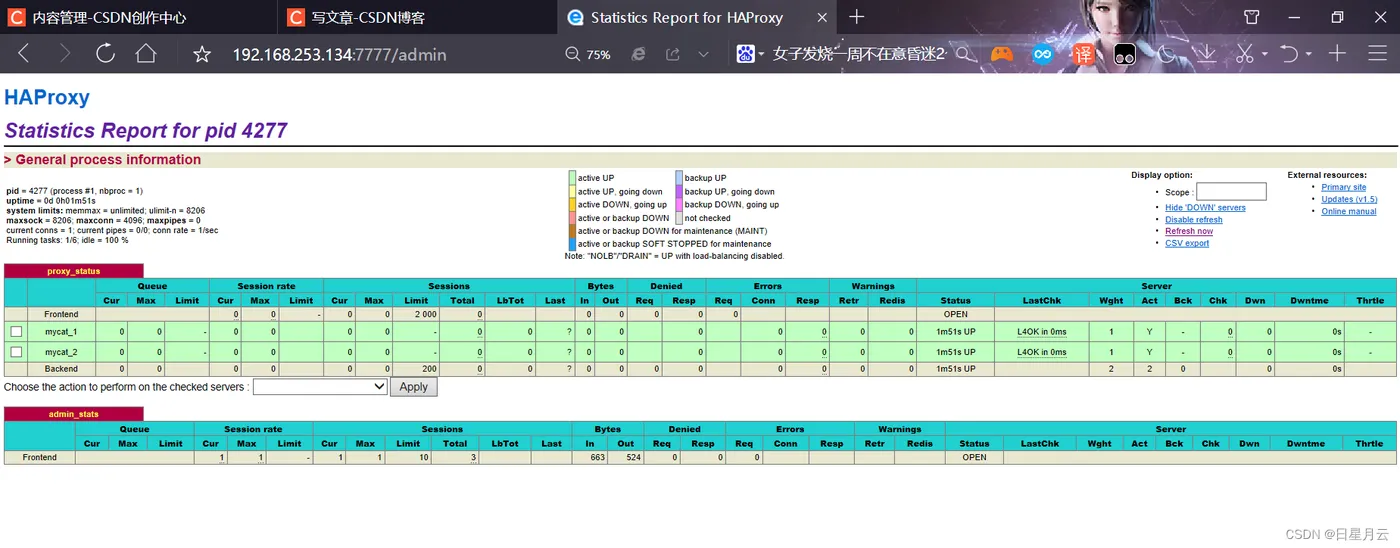Click the plus icon in browser toolbar
Image resolution: width=1400 pixels, height=548 pixels.
coord(1337,54)
